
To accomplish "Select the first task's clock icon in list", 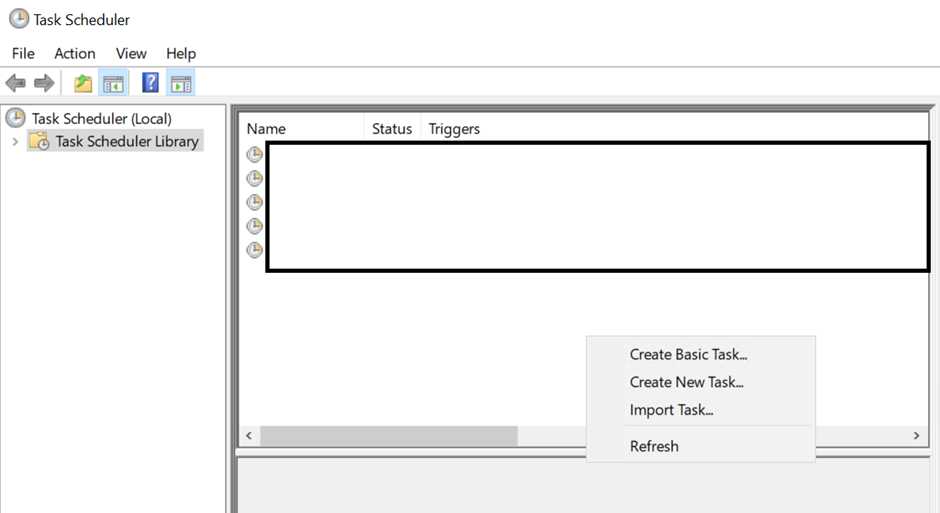I will coord(255,154).
